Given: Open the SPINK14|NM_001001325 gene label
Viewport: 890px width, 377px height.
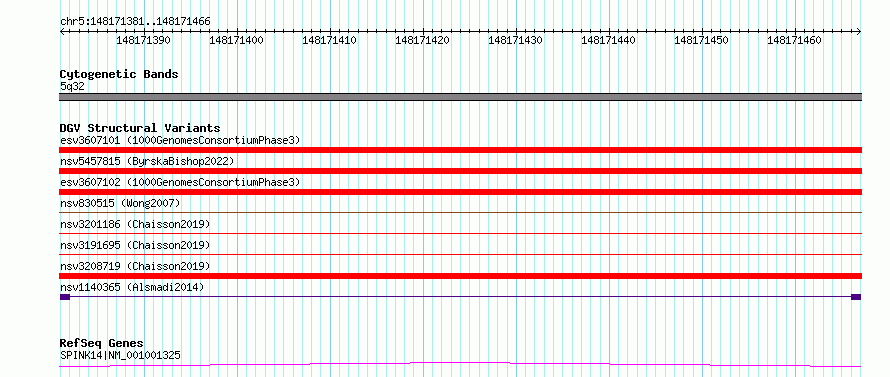Looking at the screenshot, I should pyautogui.click(x=120, y=355).
